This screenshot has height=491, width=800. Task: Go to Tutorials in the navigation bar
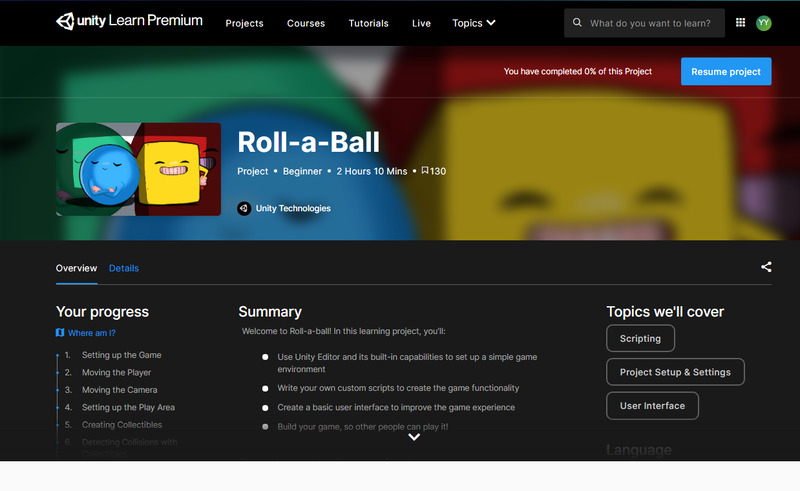coord(368,23)
